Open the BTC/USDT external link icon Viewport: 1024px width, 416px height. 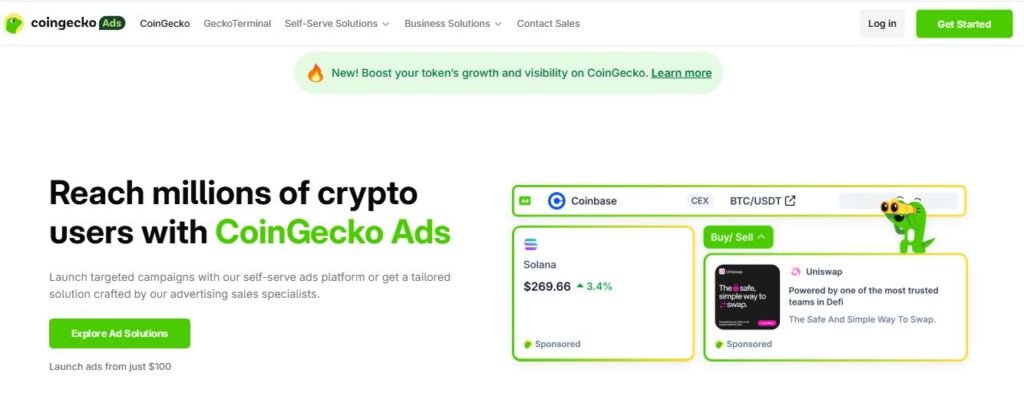pyautogui.click(x=790, y=201)
